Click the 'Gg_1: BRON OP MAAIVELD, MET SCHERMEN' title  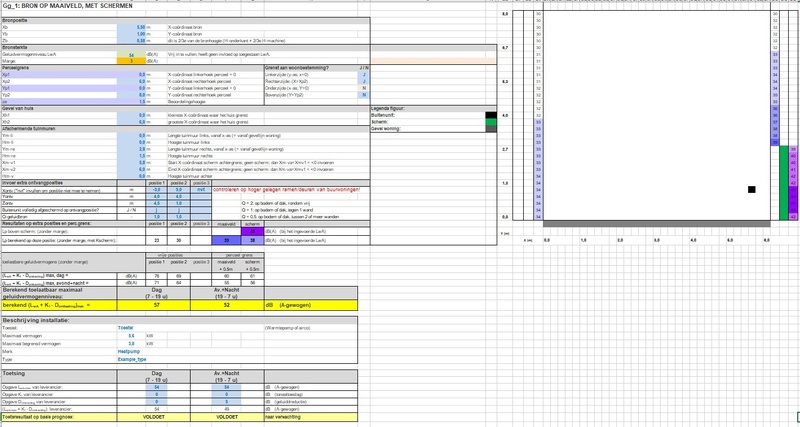67,6
